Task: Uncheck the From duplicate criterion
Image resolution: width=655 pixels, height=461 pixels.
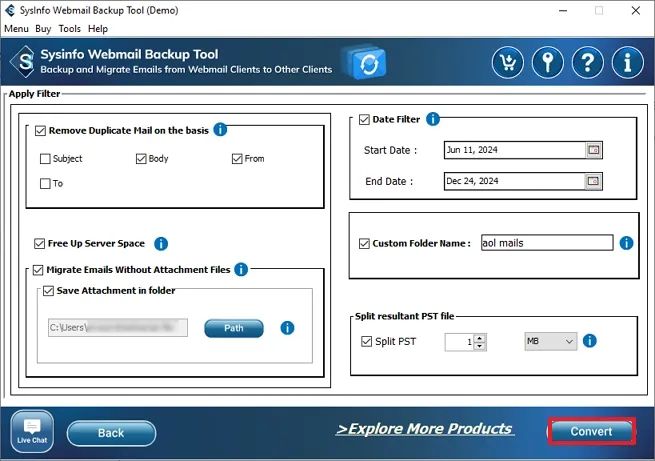Action: tap(237, 159)
